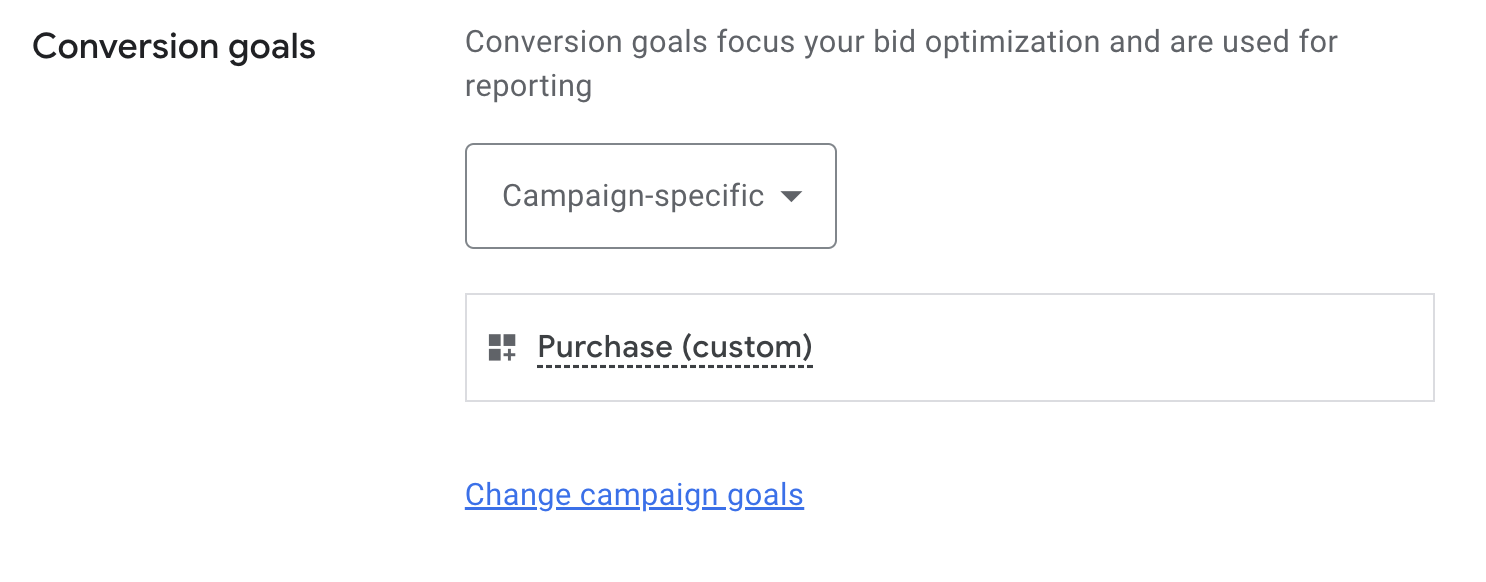Click the downward triangle next to Campaign-specific
This screenshot has width=1486, height=582.
pos(791,196)
